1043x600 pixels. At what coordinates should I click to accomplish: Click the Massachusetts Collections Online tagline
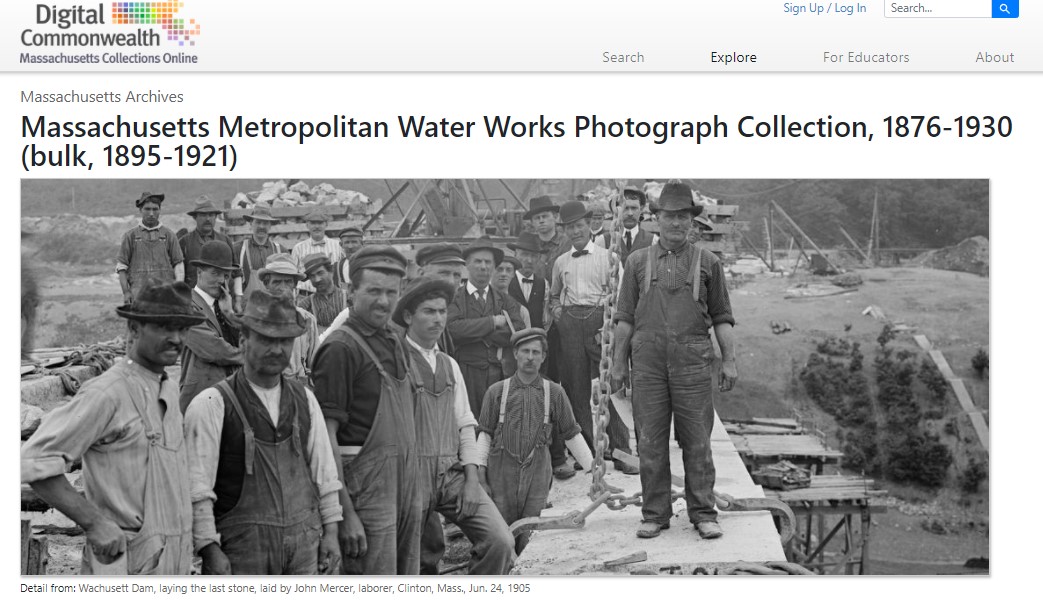pos(108,59)
